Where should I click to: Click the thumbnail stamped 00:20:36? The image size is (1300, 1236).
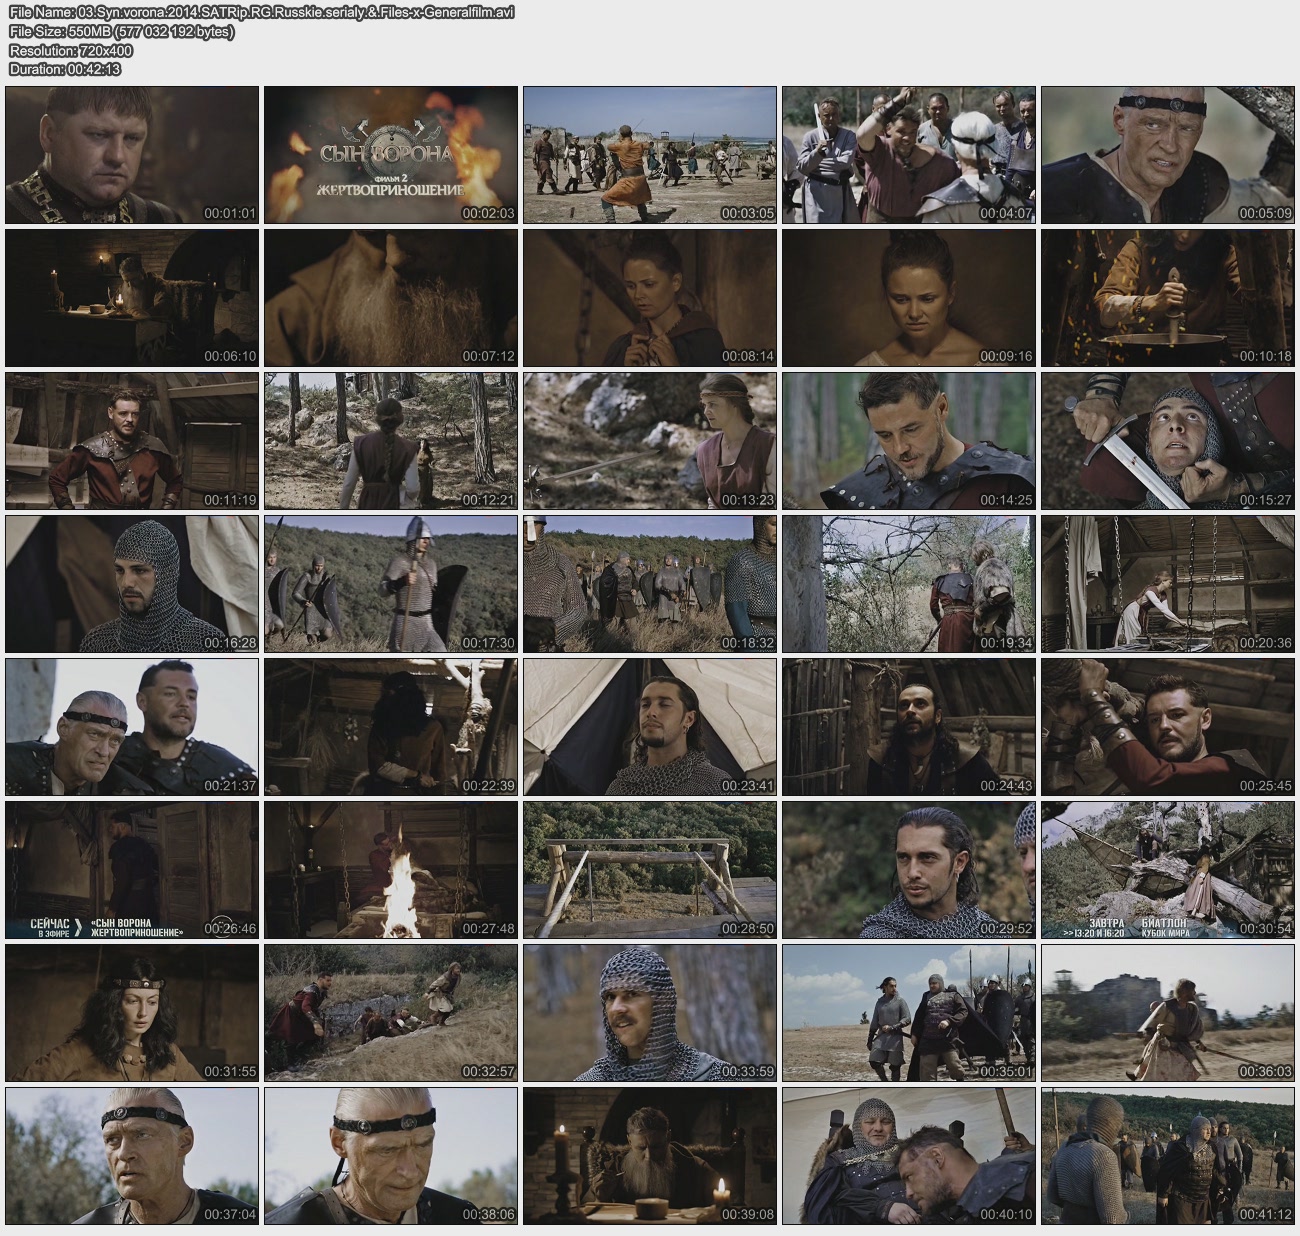click(x=1168, y=584)
